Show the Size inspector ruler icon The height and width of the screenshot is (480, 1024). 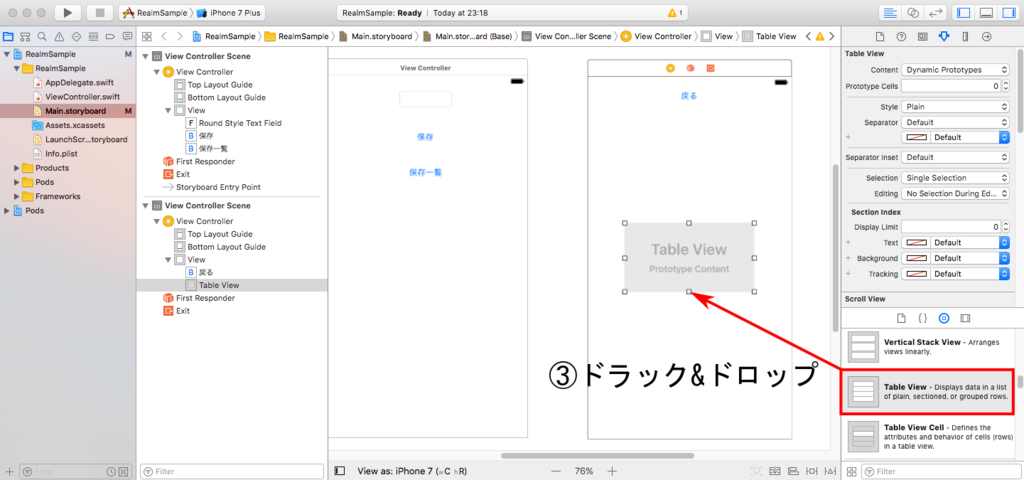pyautogui.click(x=965, y=37)
